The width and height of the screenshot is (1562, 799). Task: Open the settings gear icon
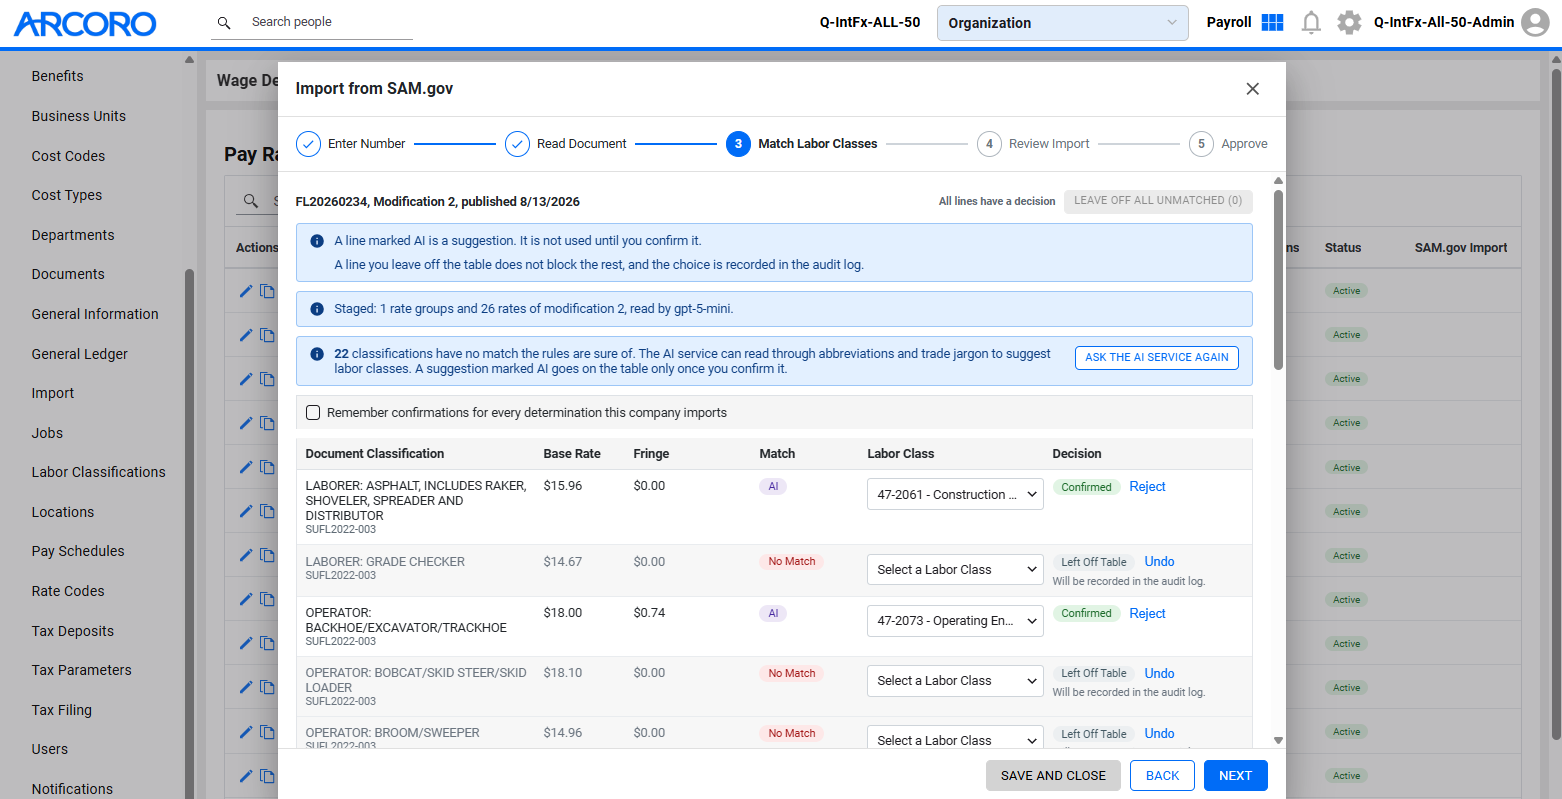(1349, 22)
